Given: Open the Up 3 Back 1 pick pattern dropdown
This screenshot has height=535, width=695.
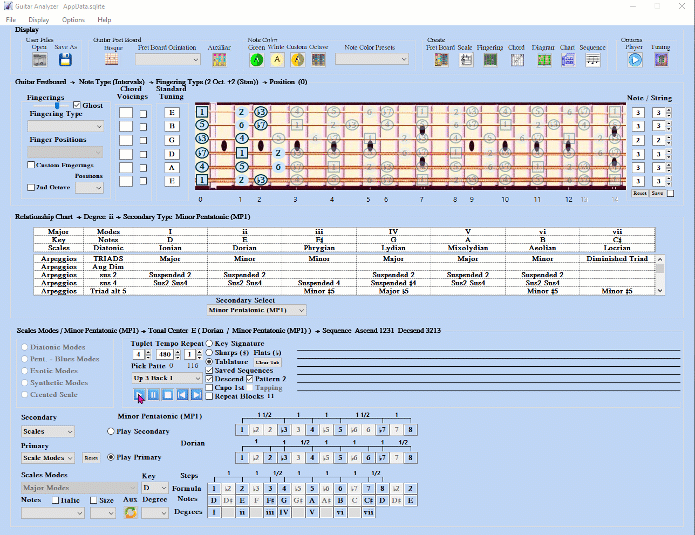Looking at the screenshot, I should click(167, 378).
